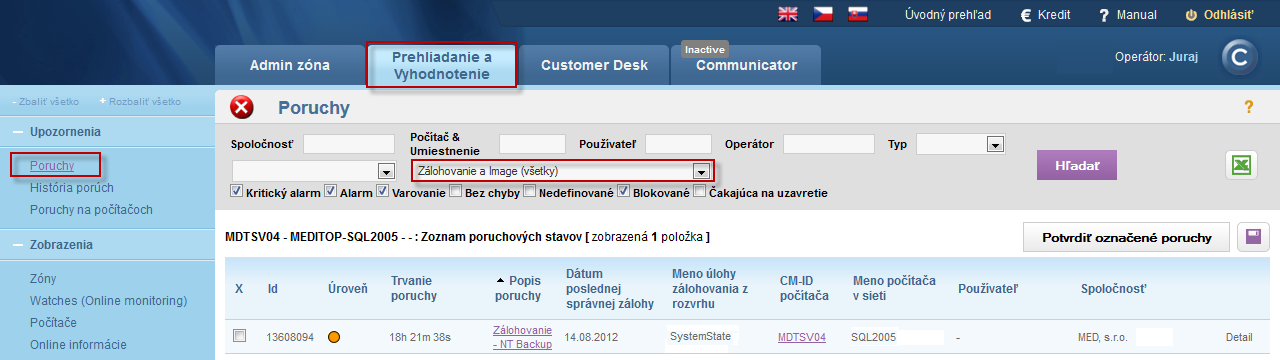Open Online informácie in sidebar
This screenshot has width=1280, height=360.
(x=78, y=345)
